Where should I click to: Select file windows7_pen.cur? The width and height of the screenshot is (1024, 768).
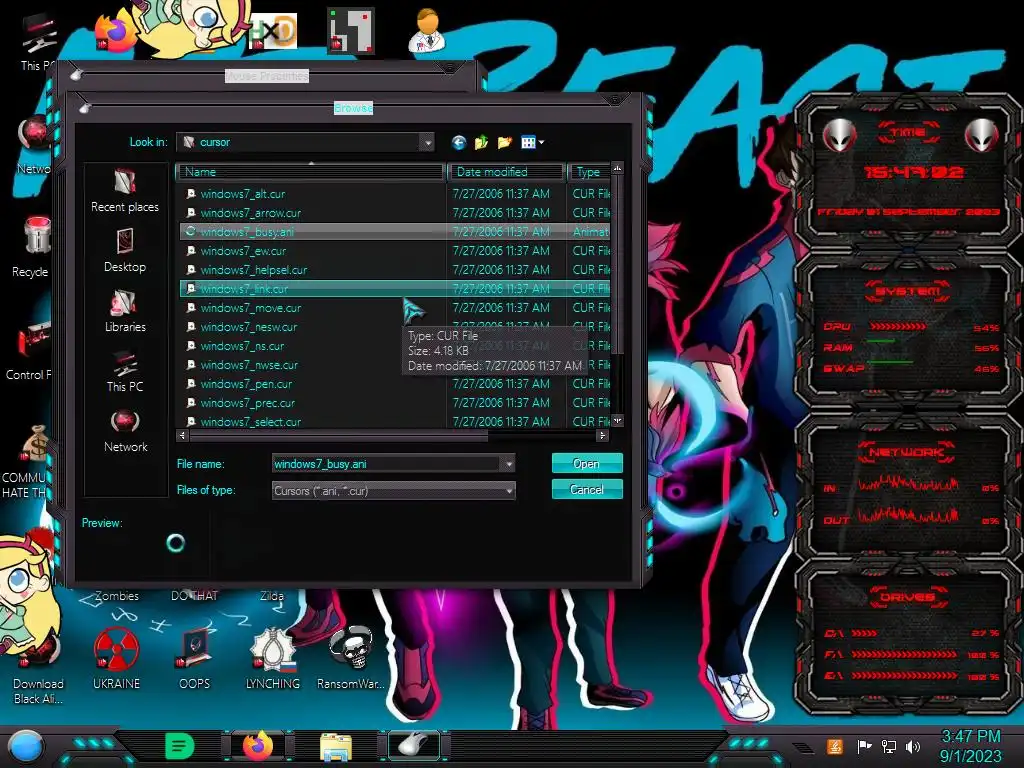click(x=394, y=384)
